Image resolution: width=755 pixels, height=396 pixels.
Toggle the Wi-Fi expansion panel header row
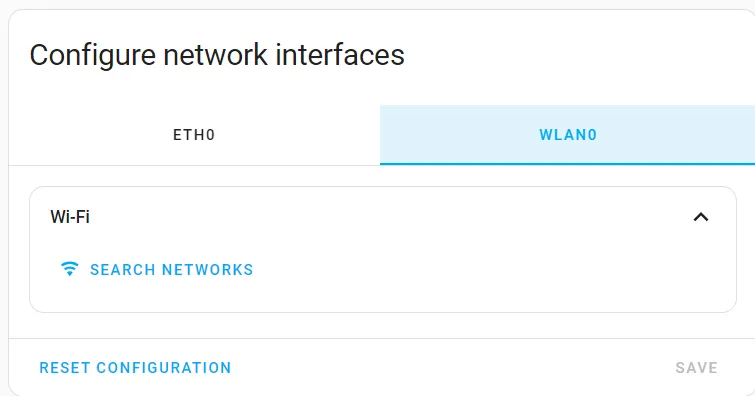[x=383, y=217]
